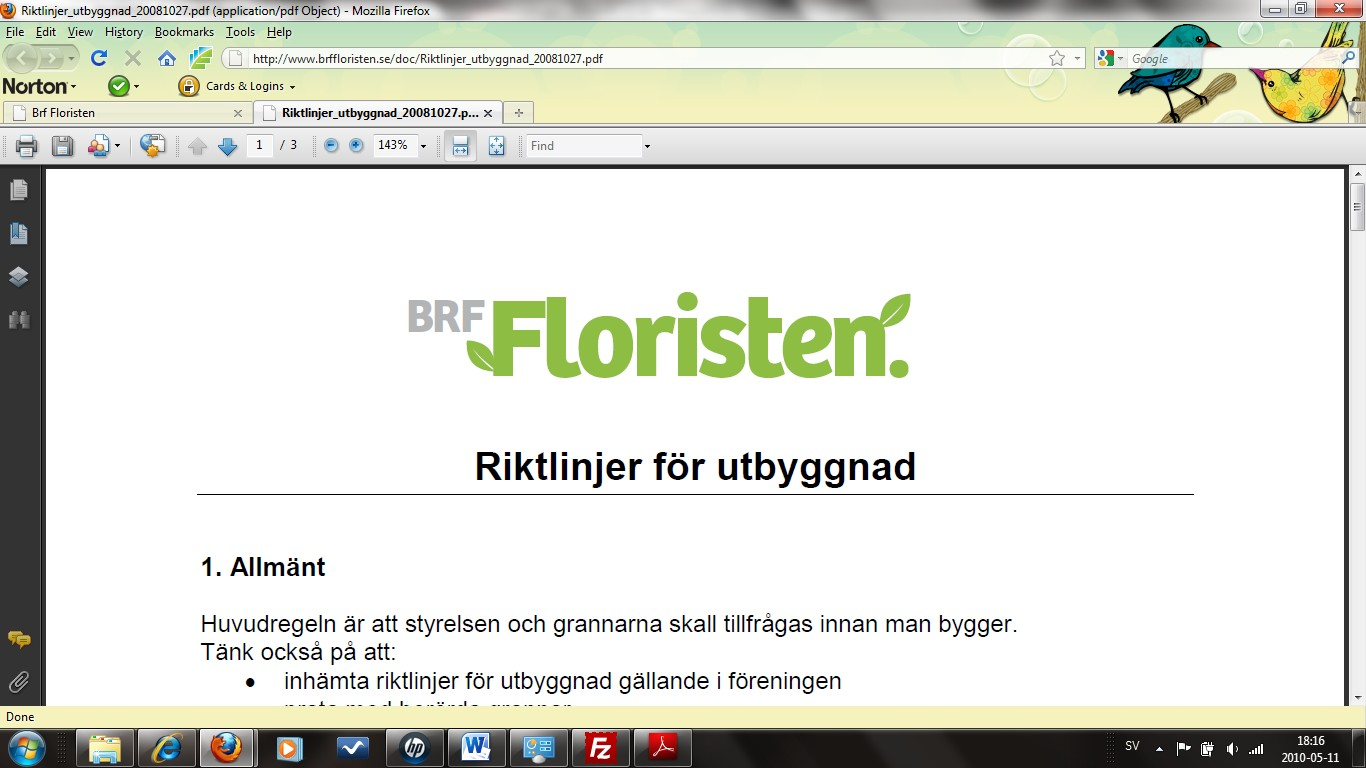Close the Brf Floristen tab

pos(238,113)
